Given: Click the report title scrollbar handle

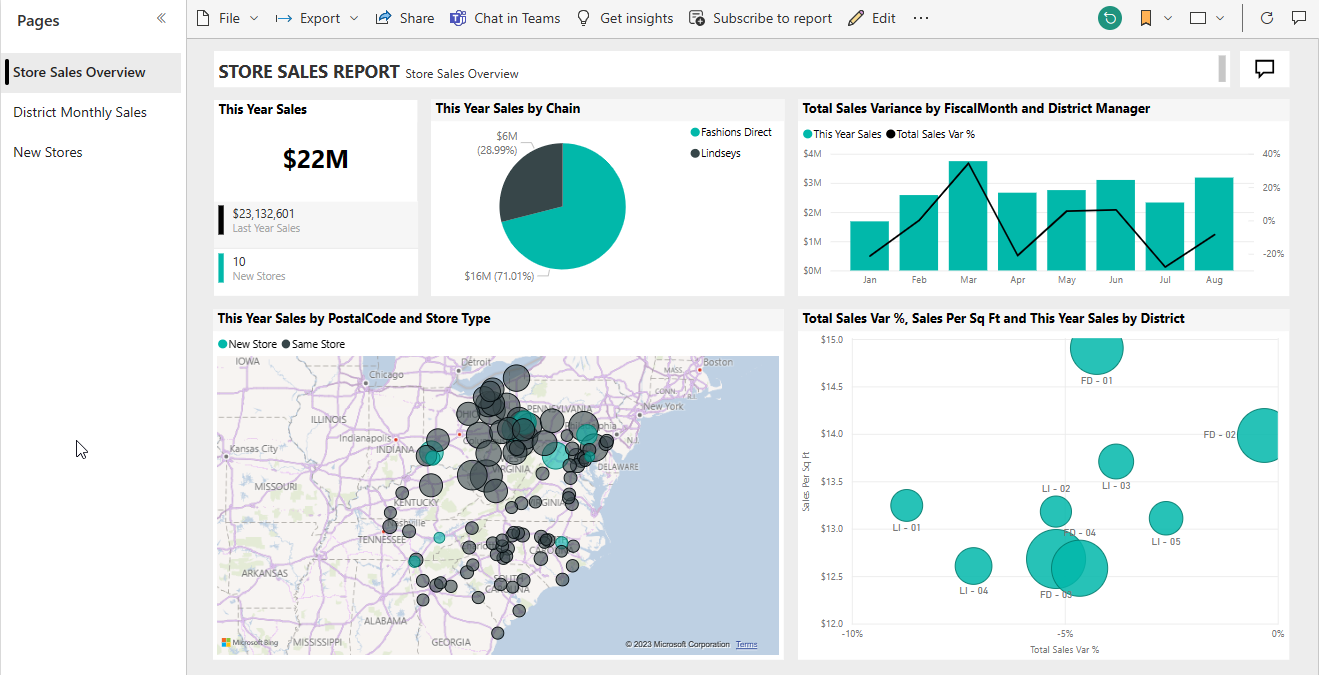Looking at the screenshot, I should pyautogui.click(x=1222, y=69).
